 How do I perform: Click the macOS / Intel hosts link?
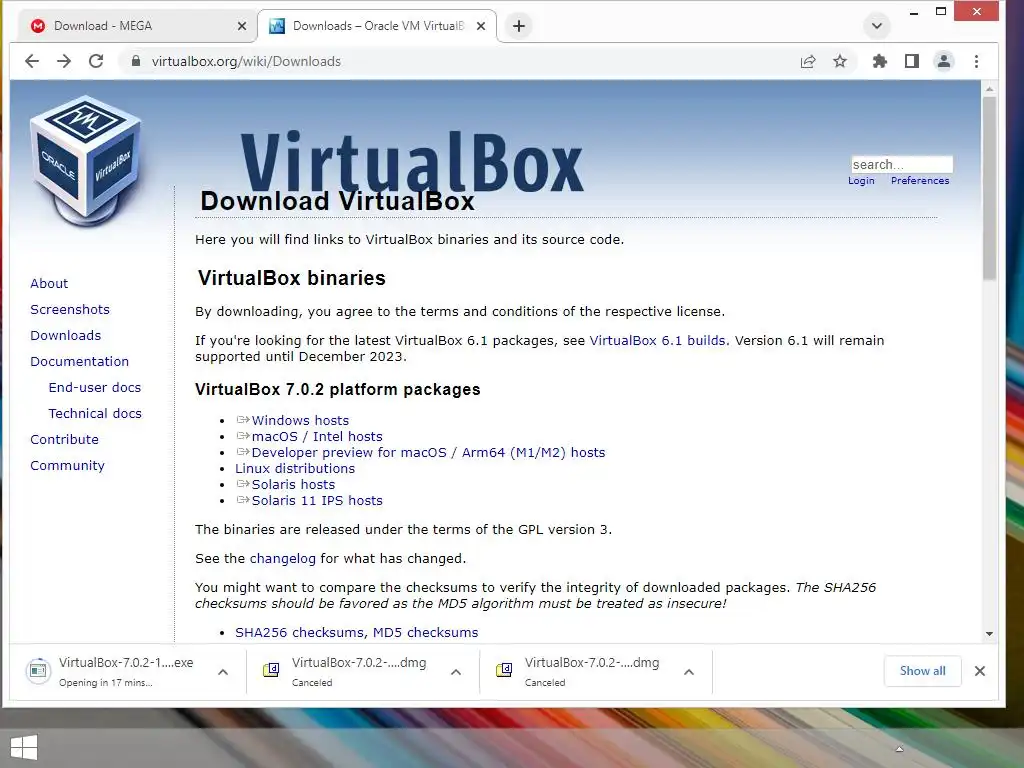pos(317,436)
